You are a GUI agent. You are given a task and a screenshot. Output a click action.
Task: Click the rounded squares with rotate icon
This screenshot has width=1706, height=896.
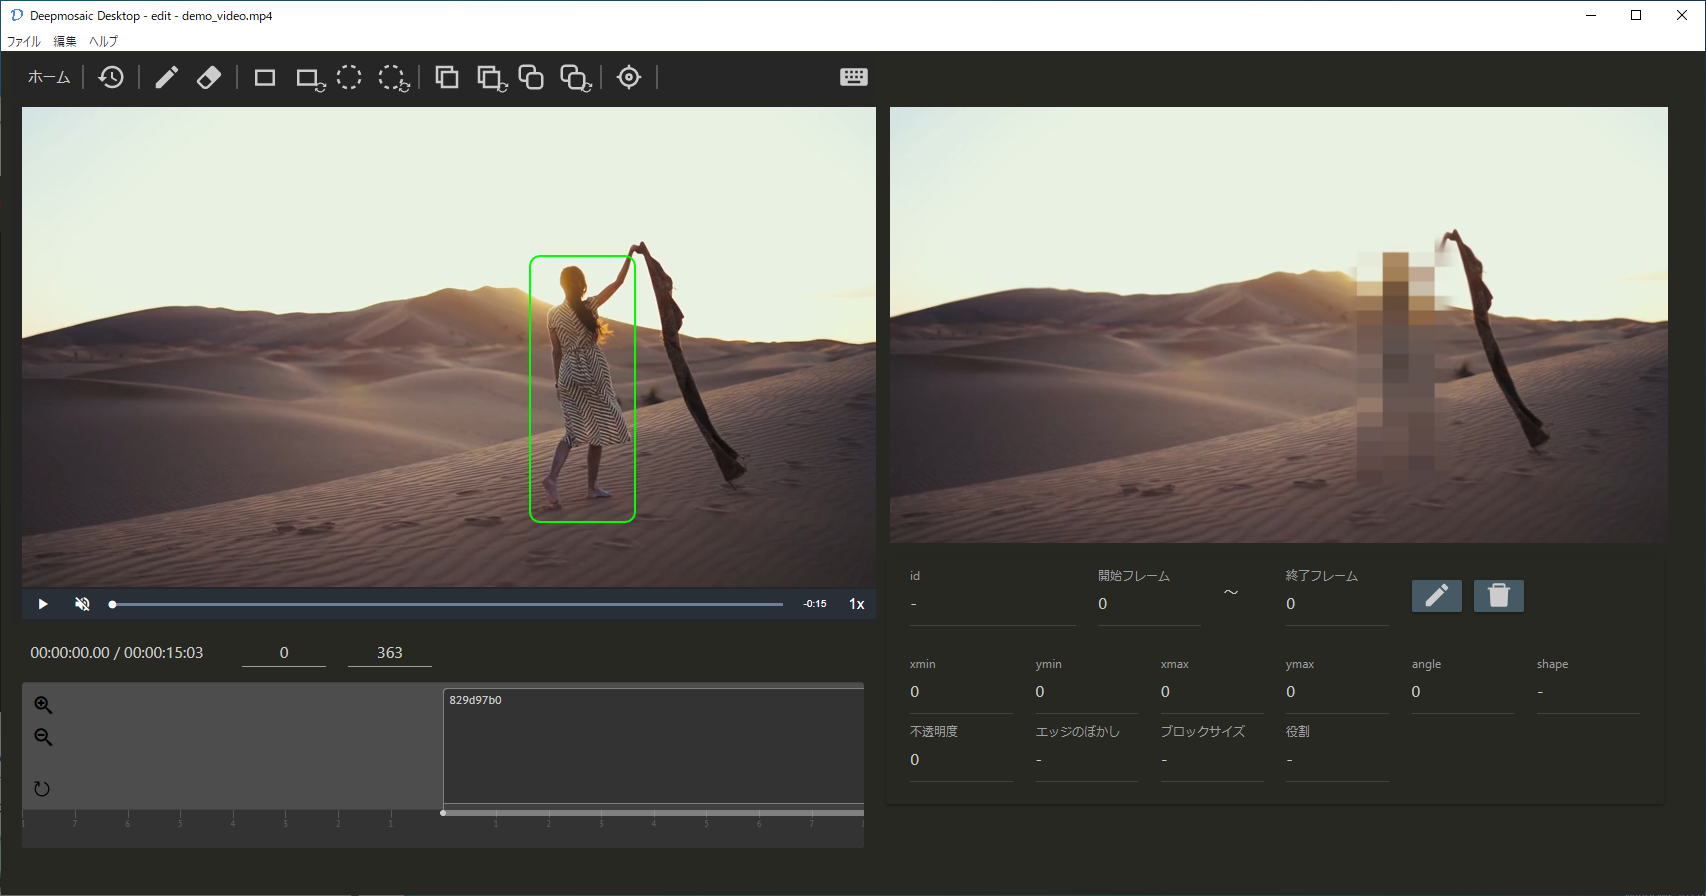point(576,78)
